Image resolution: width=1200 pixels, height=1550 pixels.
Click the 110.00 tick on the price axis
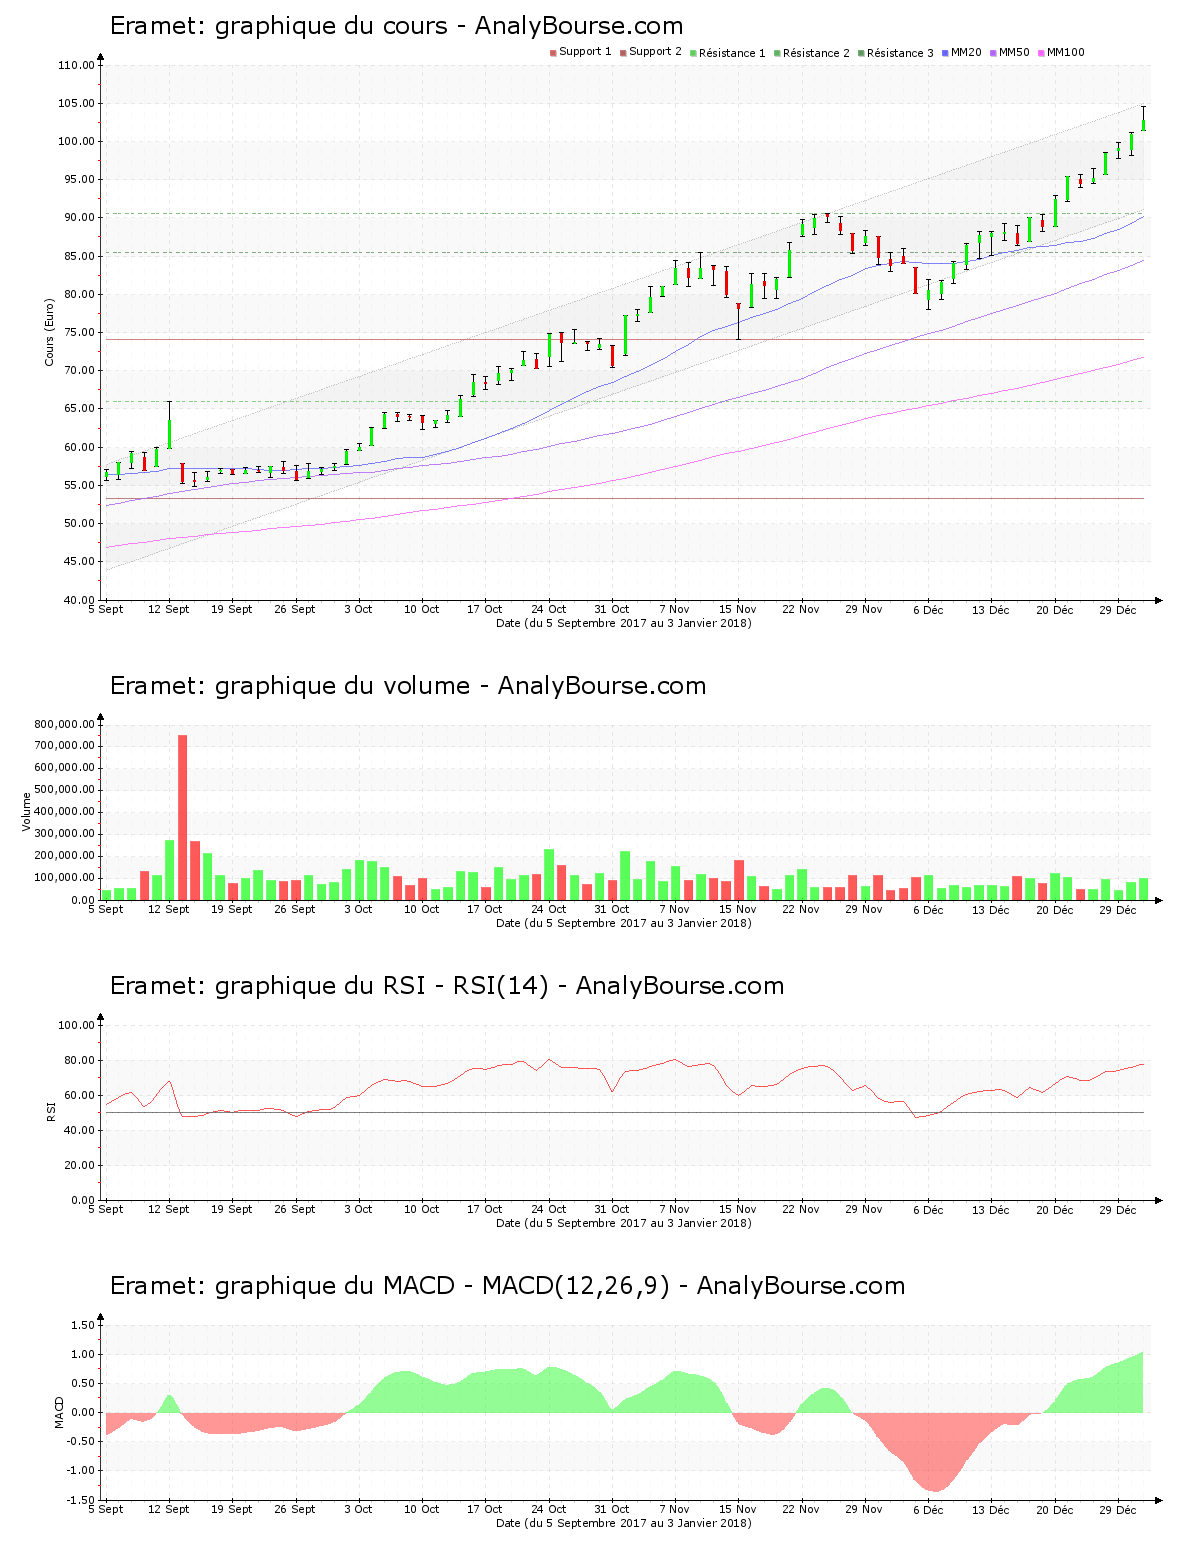point(76,65)
